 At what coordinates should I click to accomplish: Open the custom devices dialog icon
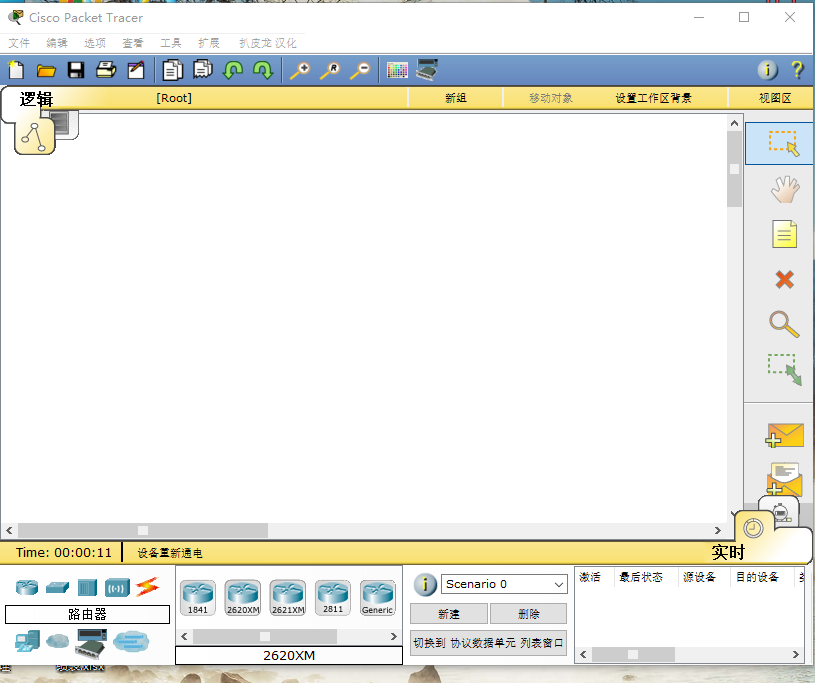[x=427, y=70]
